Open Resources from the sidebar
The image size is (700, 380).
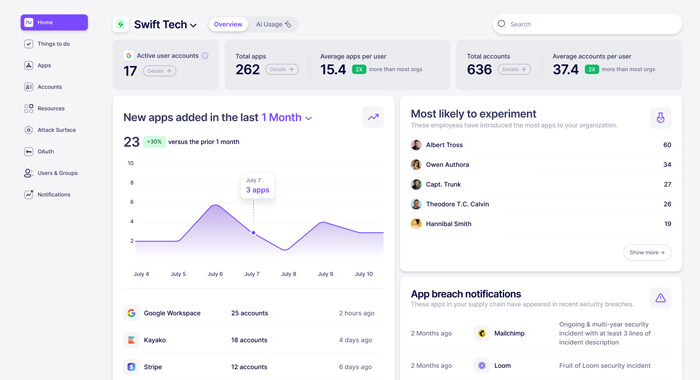click(x=44, y=109)
